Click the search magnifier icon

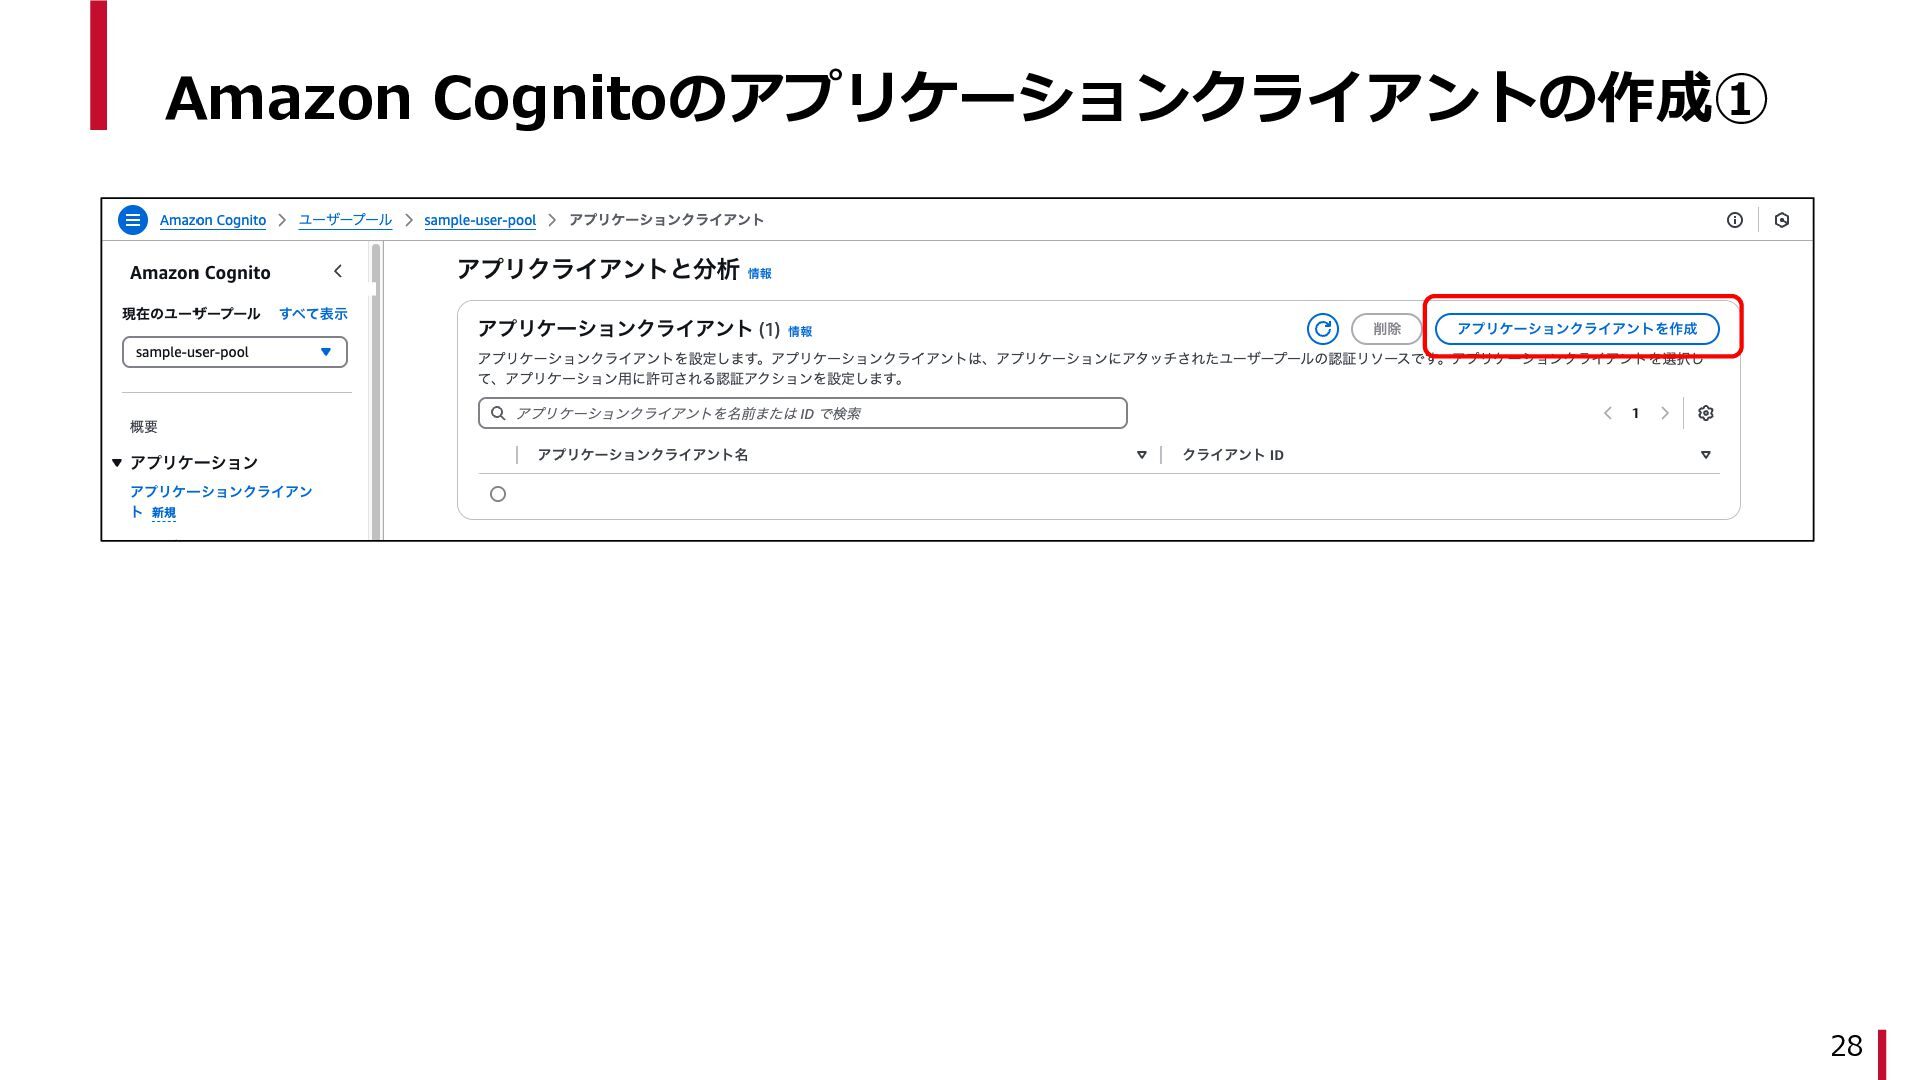click(x=498, y=413)
